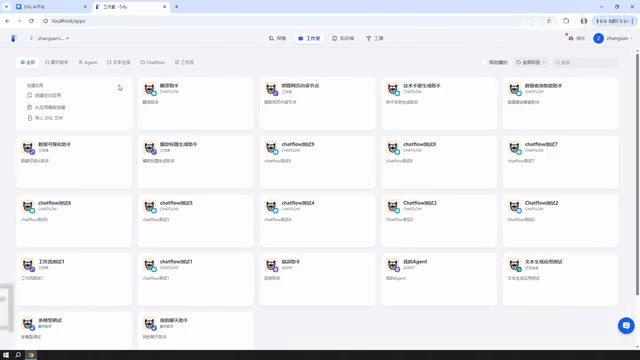Open the Chrome tab search dropdown arrow

(x=7, y=7)
